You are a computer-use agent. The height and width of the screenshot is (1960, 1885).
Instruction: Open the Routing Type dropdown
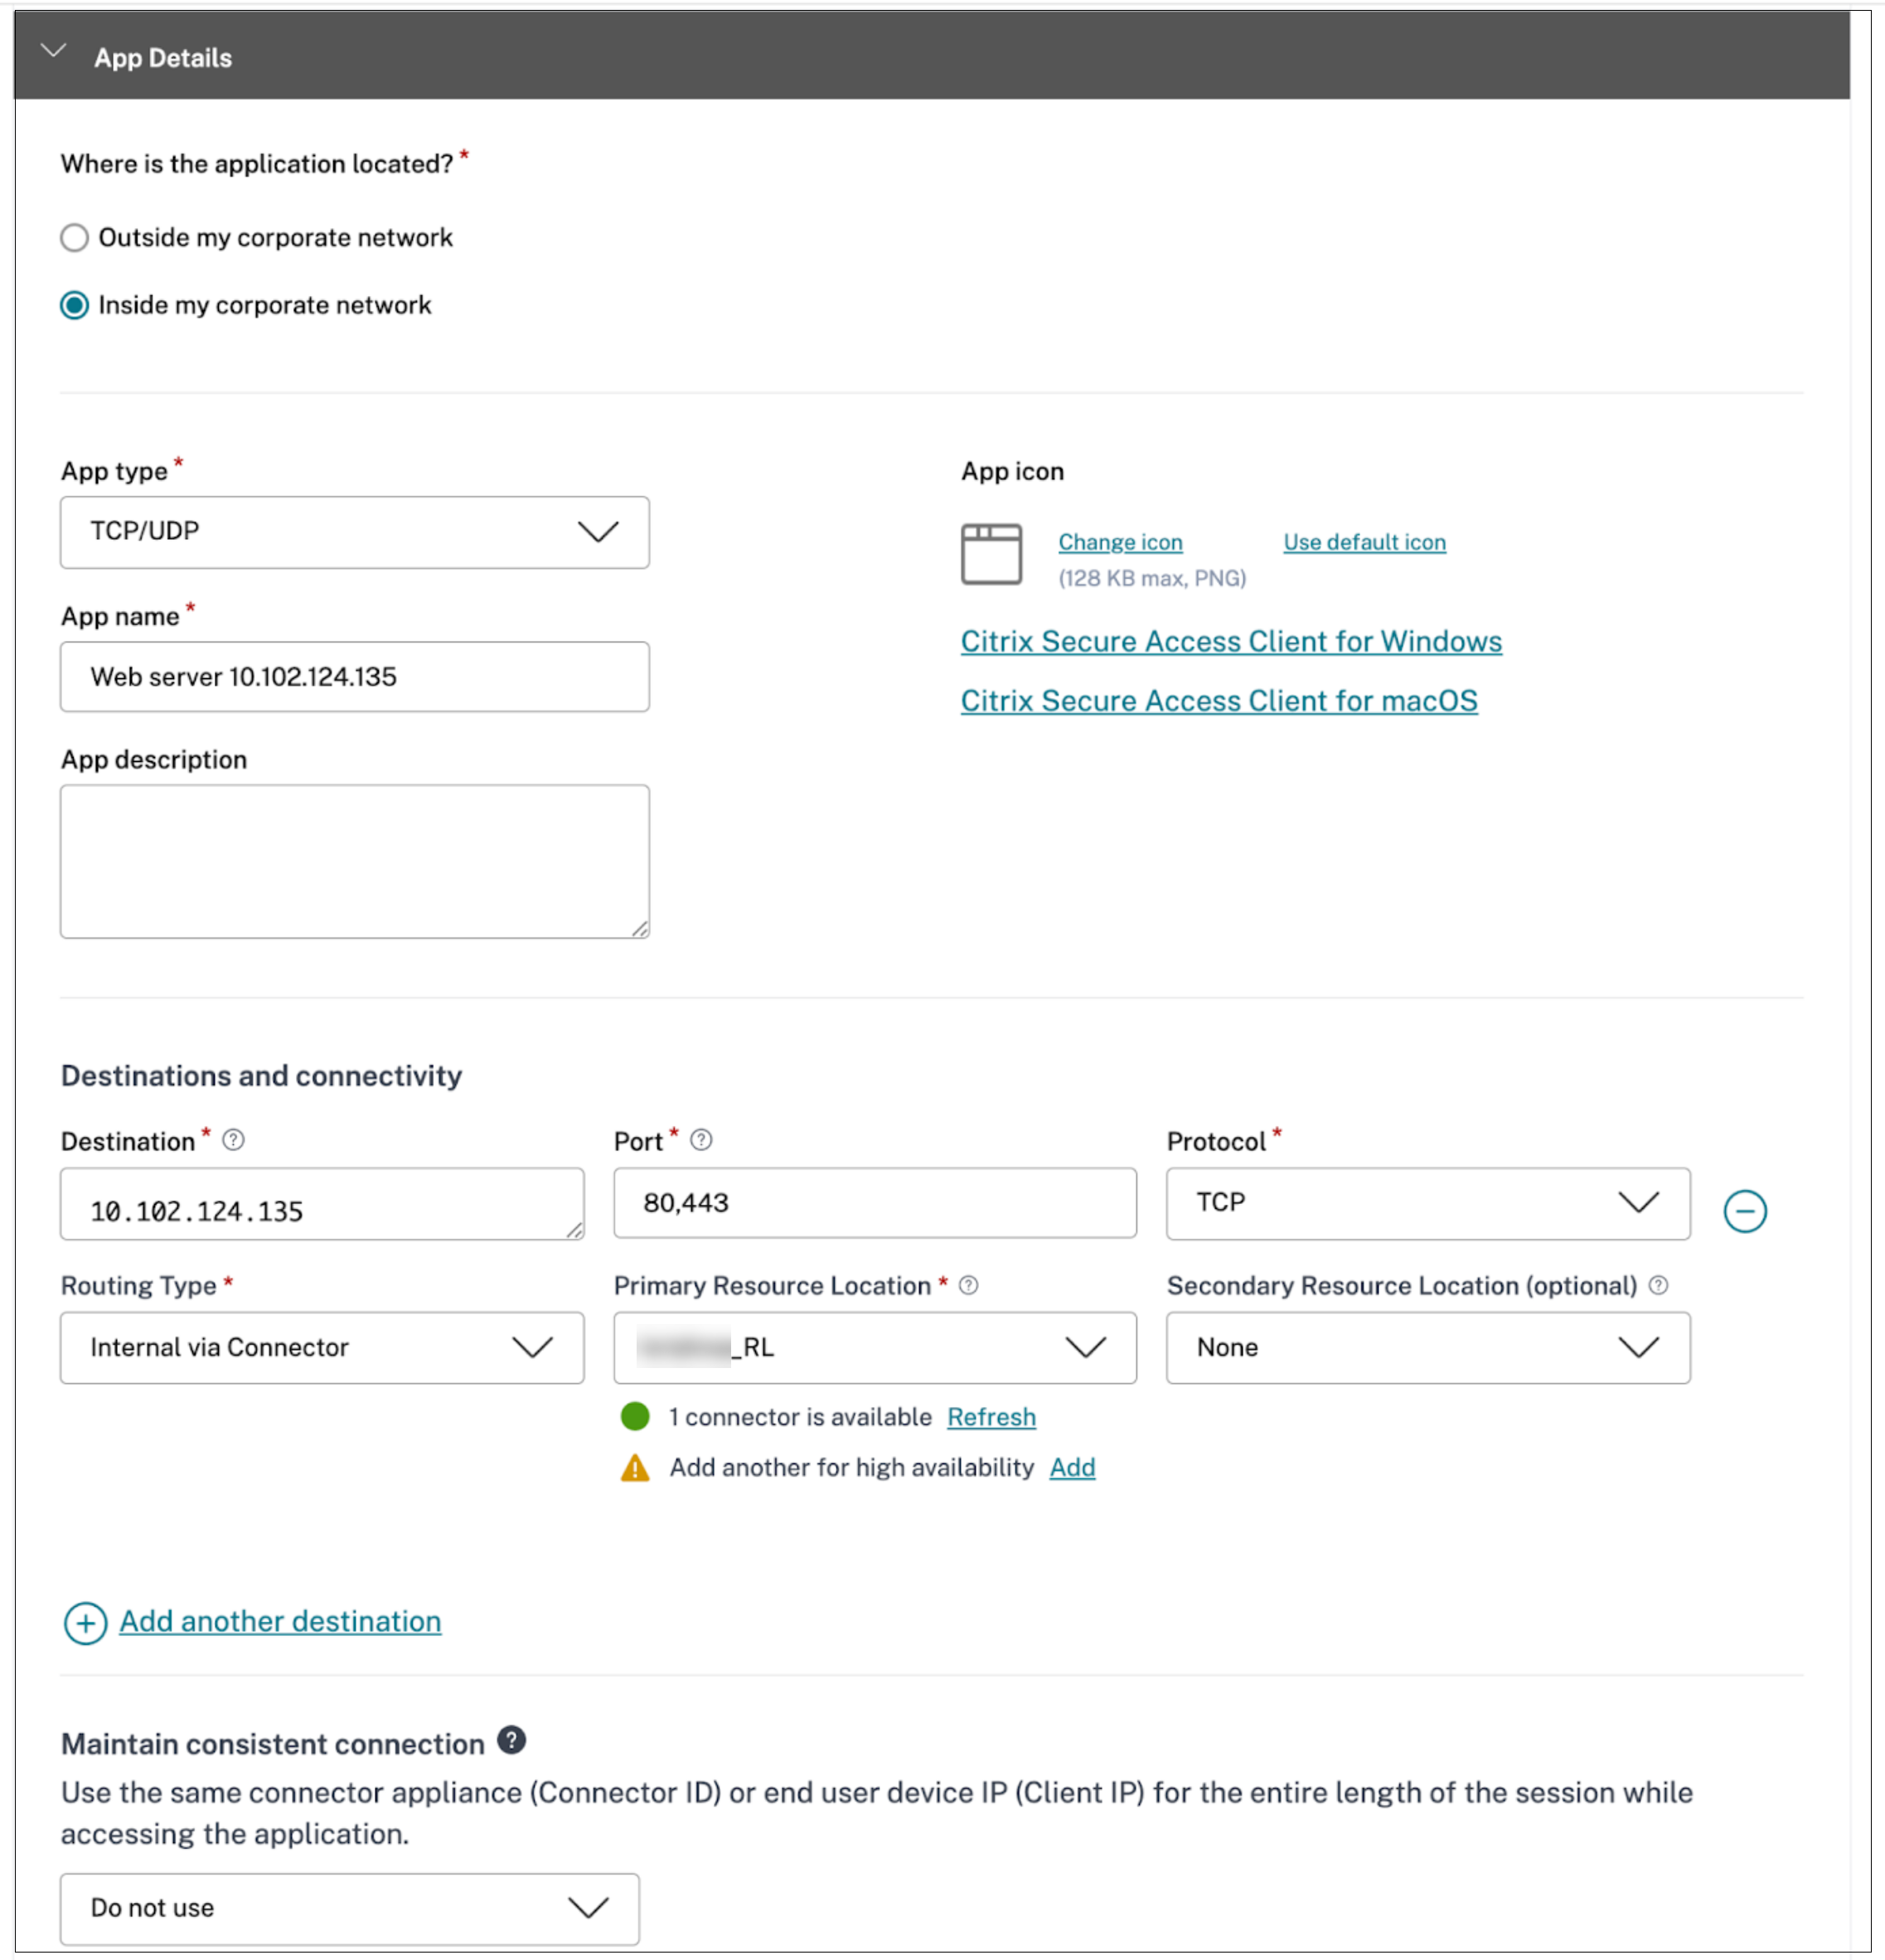click(321, 1348)
